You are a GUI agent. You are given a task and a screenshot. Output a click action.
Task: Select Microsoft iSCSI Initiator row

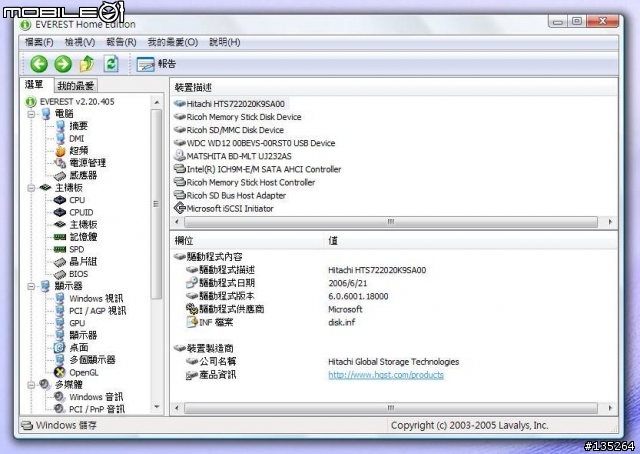tap(224, 208)
